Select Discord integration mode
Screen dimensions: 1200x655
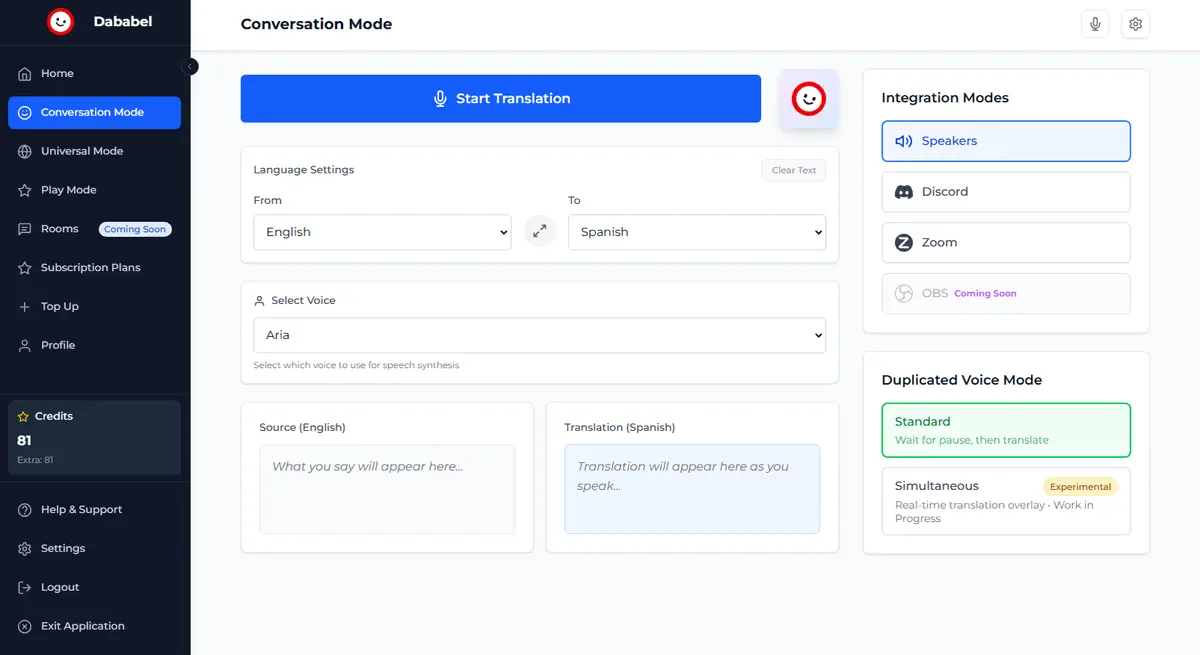click(x=1006, y=192)
